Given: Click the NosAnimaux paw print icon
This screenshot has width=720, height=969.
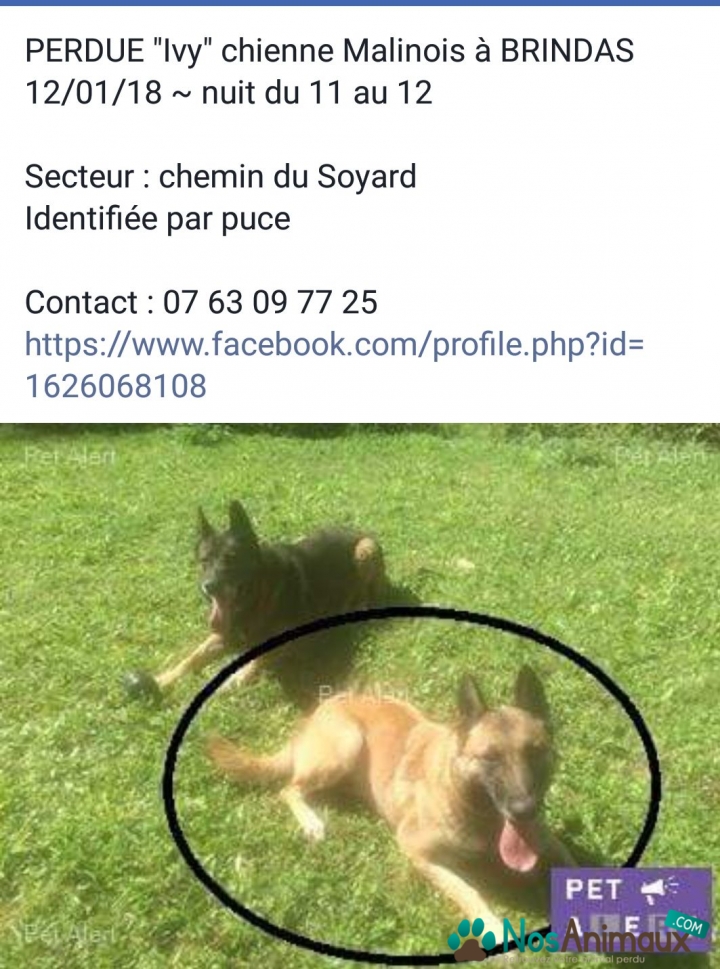Looking at the screenshot, I should tap(472, 940).
